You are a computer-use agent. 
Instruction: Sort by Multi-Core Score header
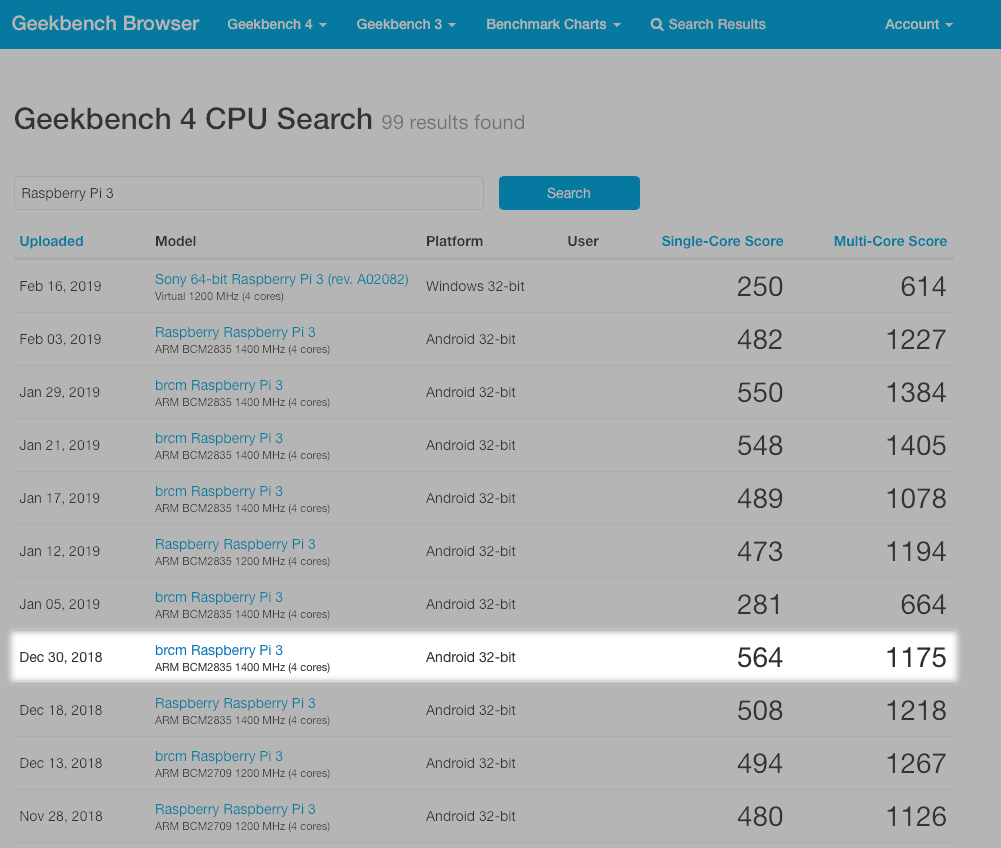pyautogui.click(x=890, y=241)
